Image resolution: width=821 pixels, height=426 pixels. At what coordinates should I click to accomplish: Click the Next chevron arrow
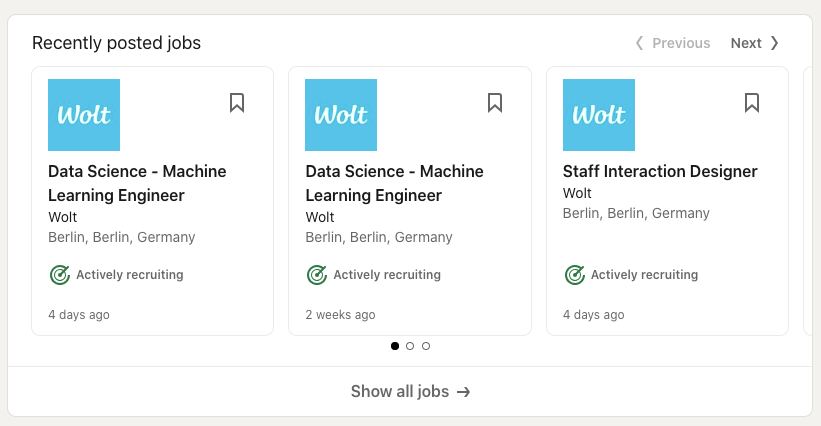pos(774,43)
